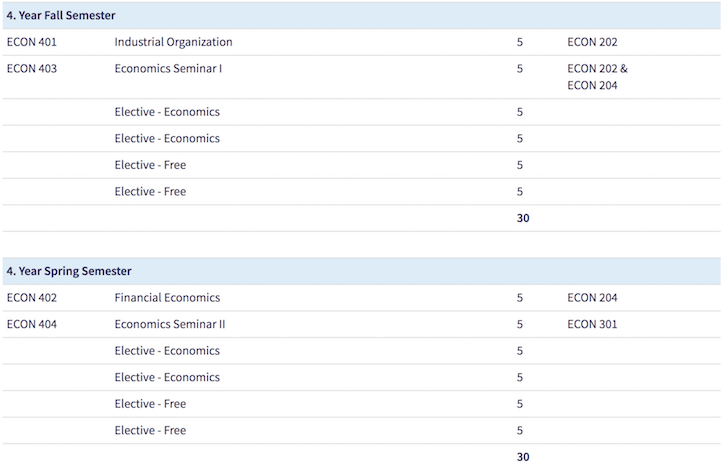The image size is (726, 468).
Task: Click the ECON 202 & ECON 204 prerequisite
Action: (x=597, y=77)
